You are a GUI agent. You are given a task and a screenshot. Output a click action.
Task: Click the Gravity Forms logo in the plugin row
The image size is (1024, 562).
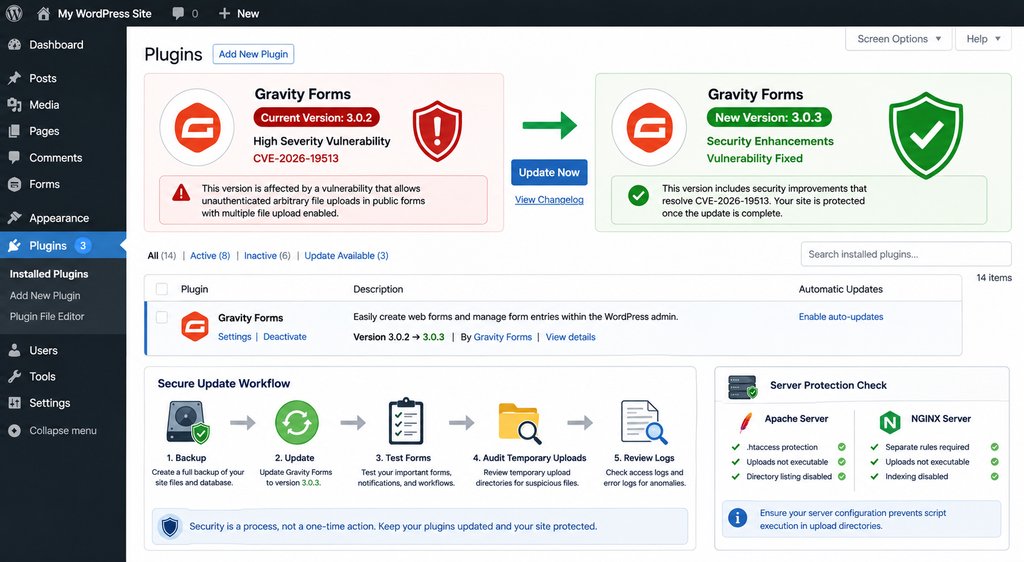pyautogui.click(x=195, y=326)
